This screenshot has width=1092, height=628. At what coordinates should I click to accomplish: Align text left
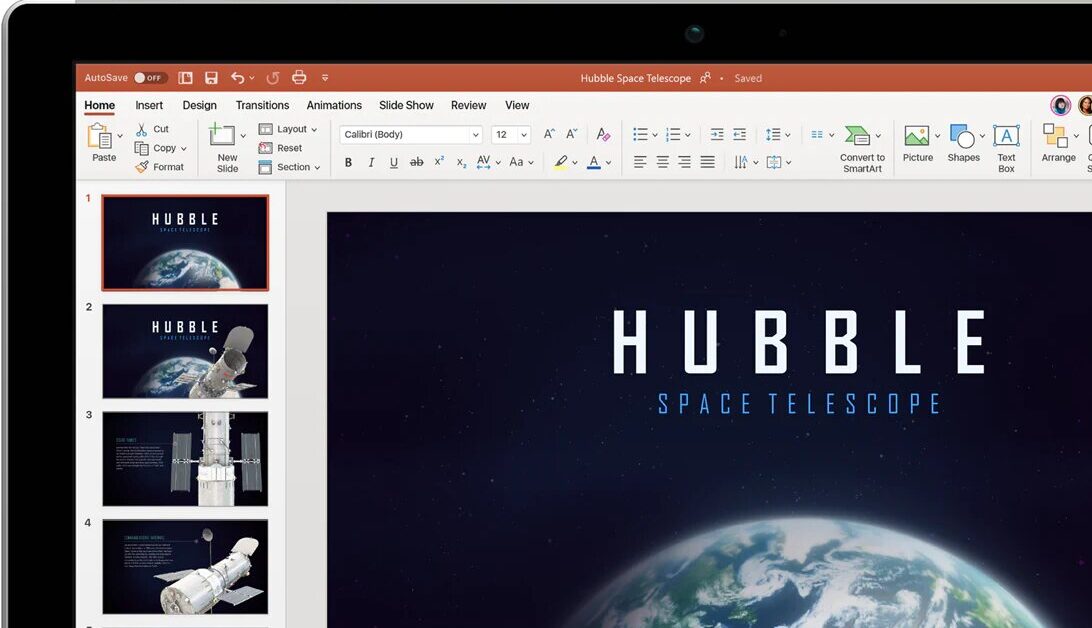(x=640, y=162)
